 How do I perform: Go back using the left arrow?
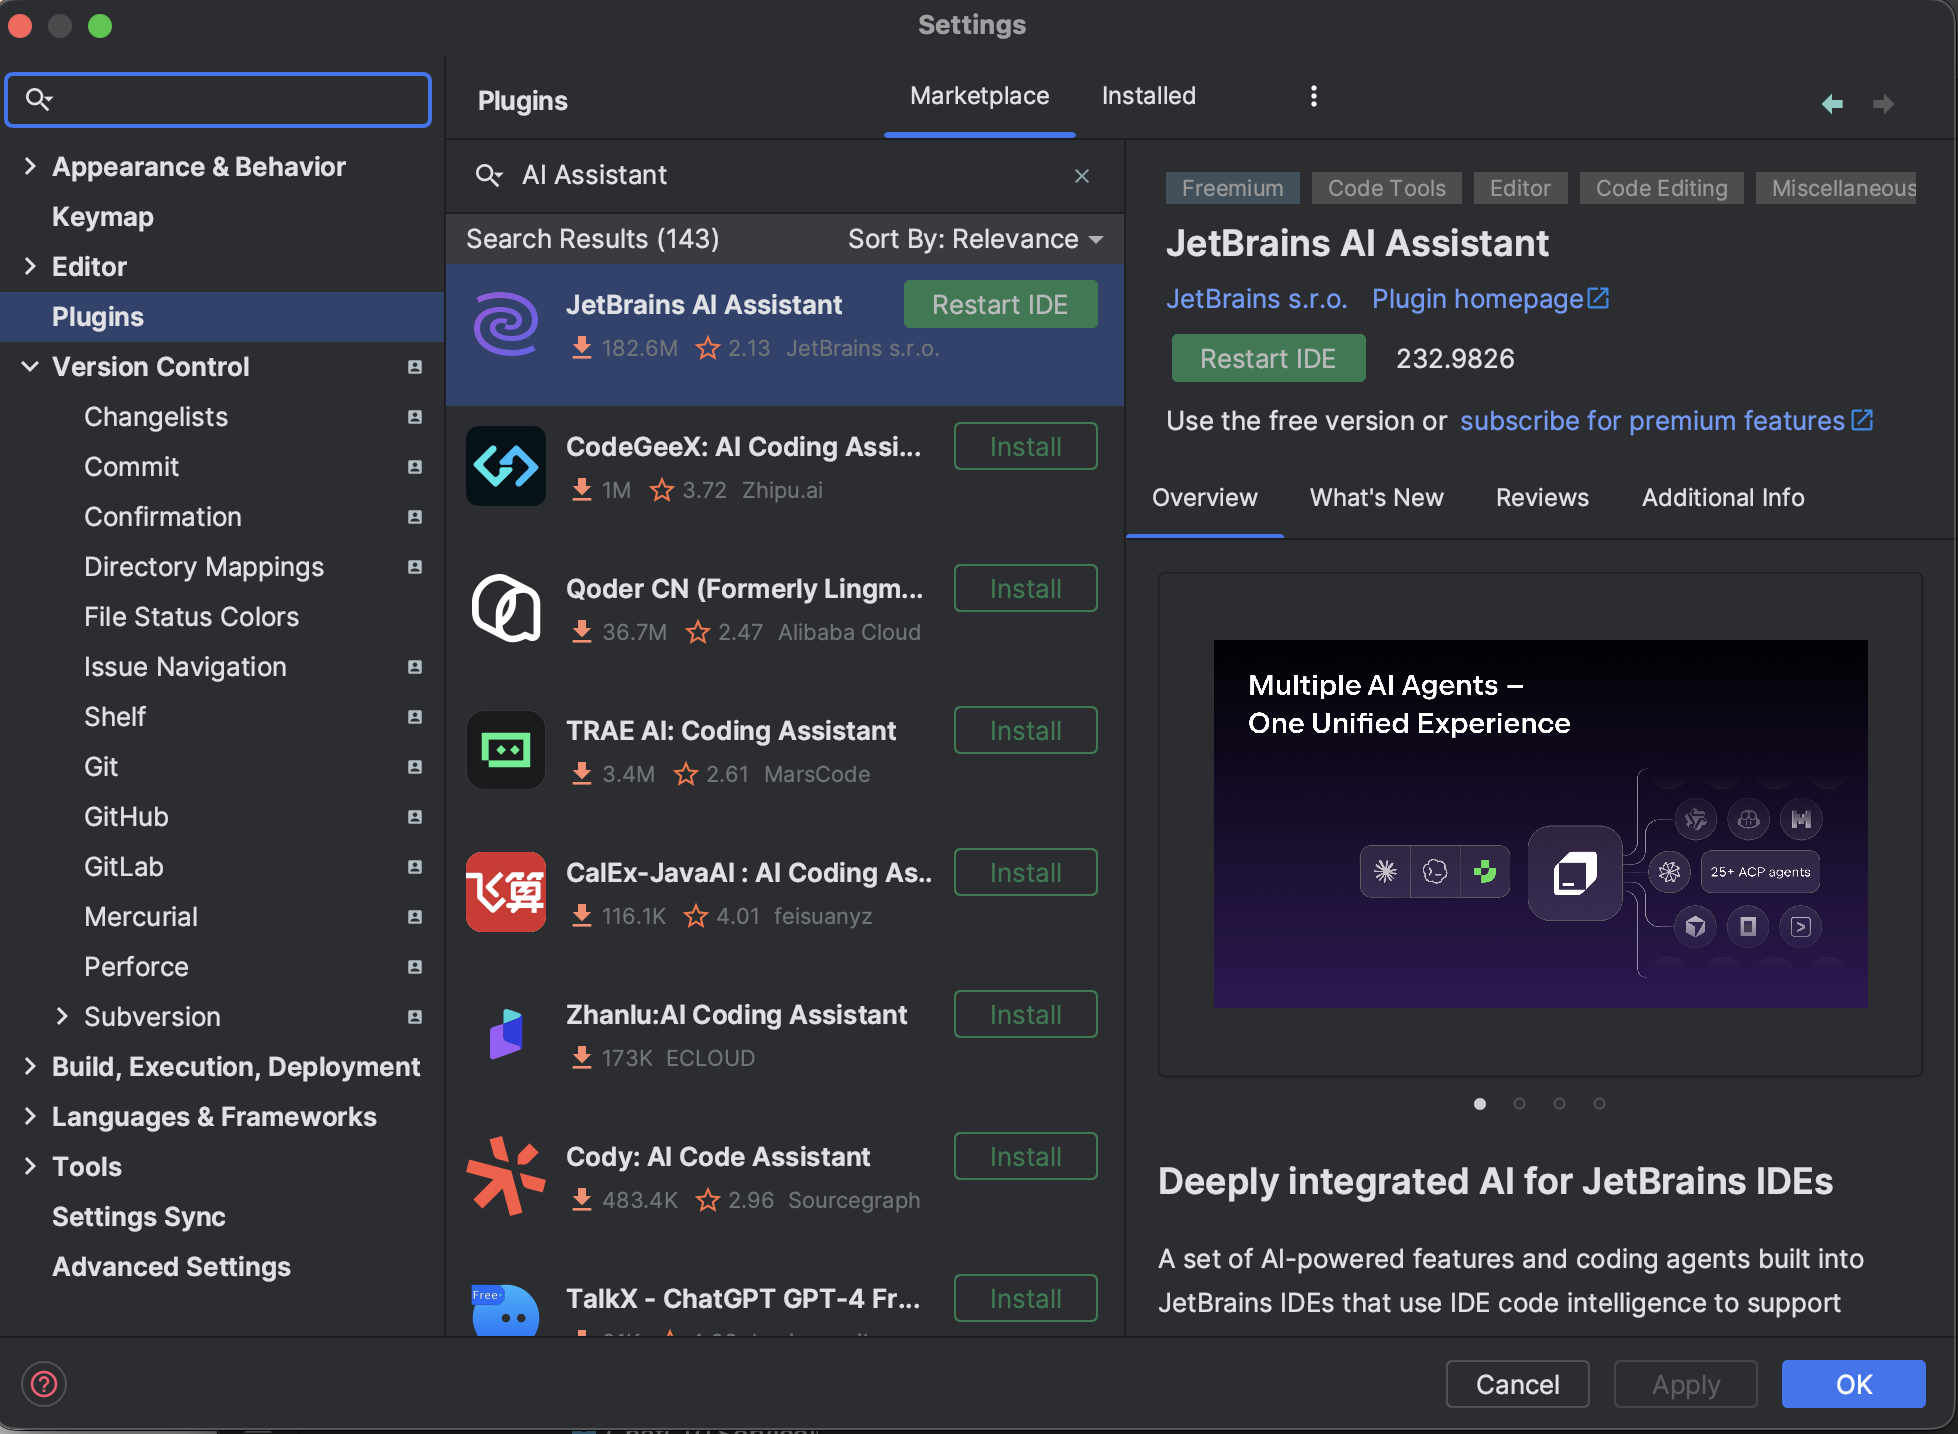point(1832,104)
